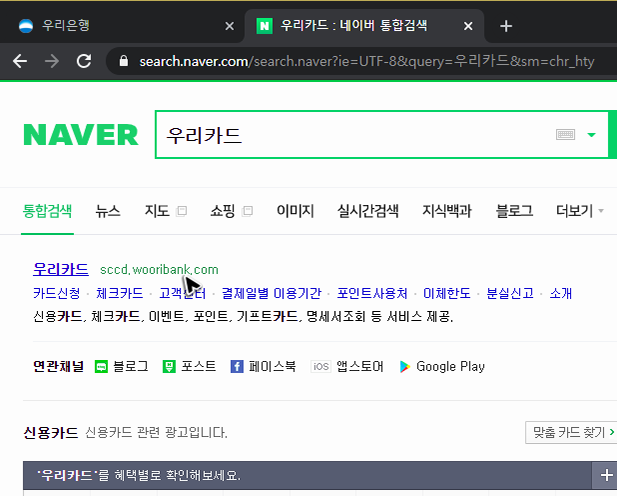The image size is (617, 496).
Task: Open a new tab with the plus button
Action: click(506, 26)
